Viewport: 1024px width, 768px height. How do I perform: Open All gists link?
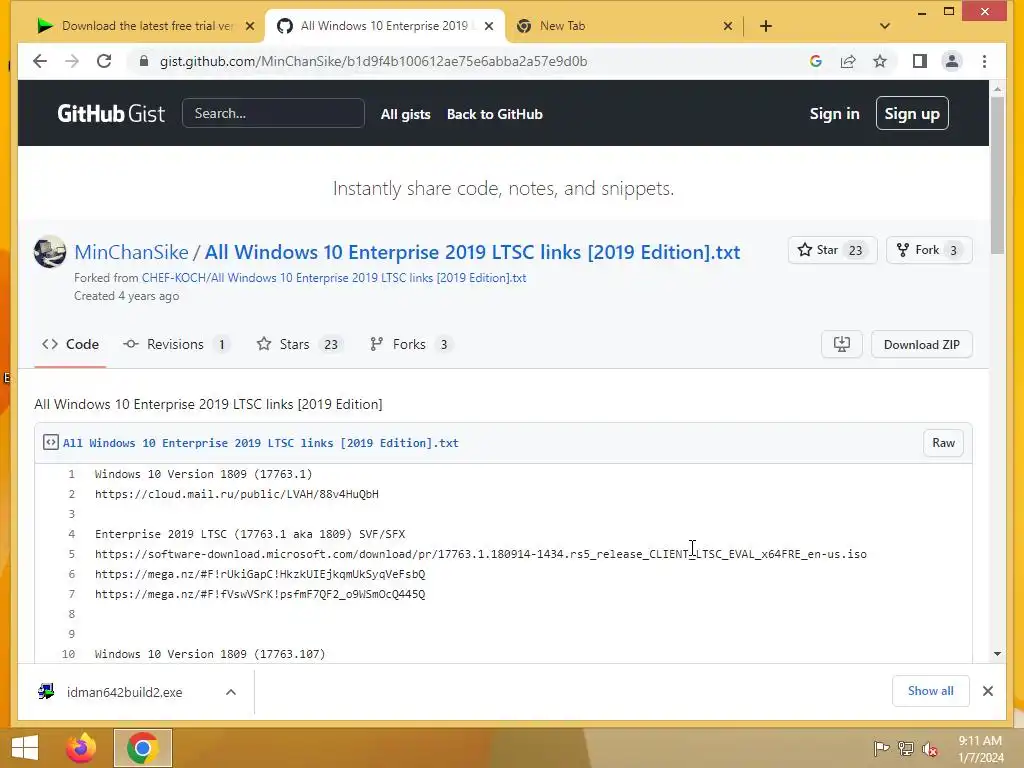[x=406, y=114]
